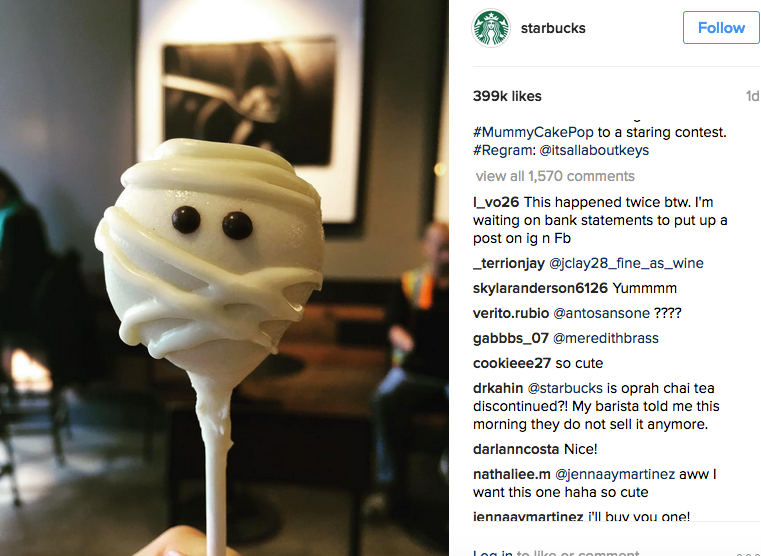Click the @meredithbrass mention
Viewport: 761px width, 556px height.
pos(606,338)
